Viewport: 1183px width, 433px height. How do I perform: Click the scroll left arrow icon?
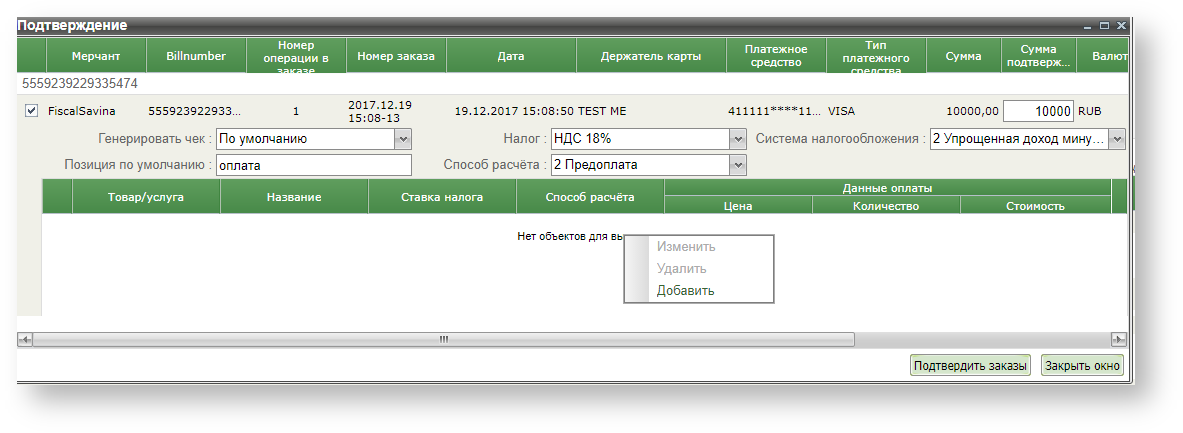[24, 340]
